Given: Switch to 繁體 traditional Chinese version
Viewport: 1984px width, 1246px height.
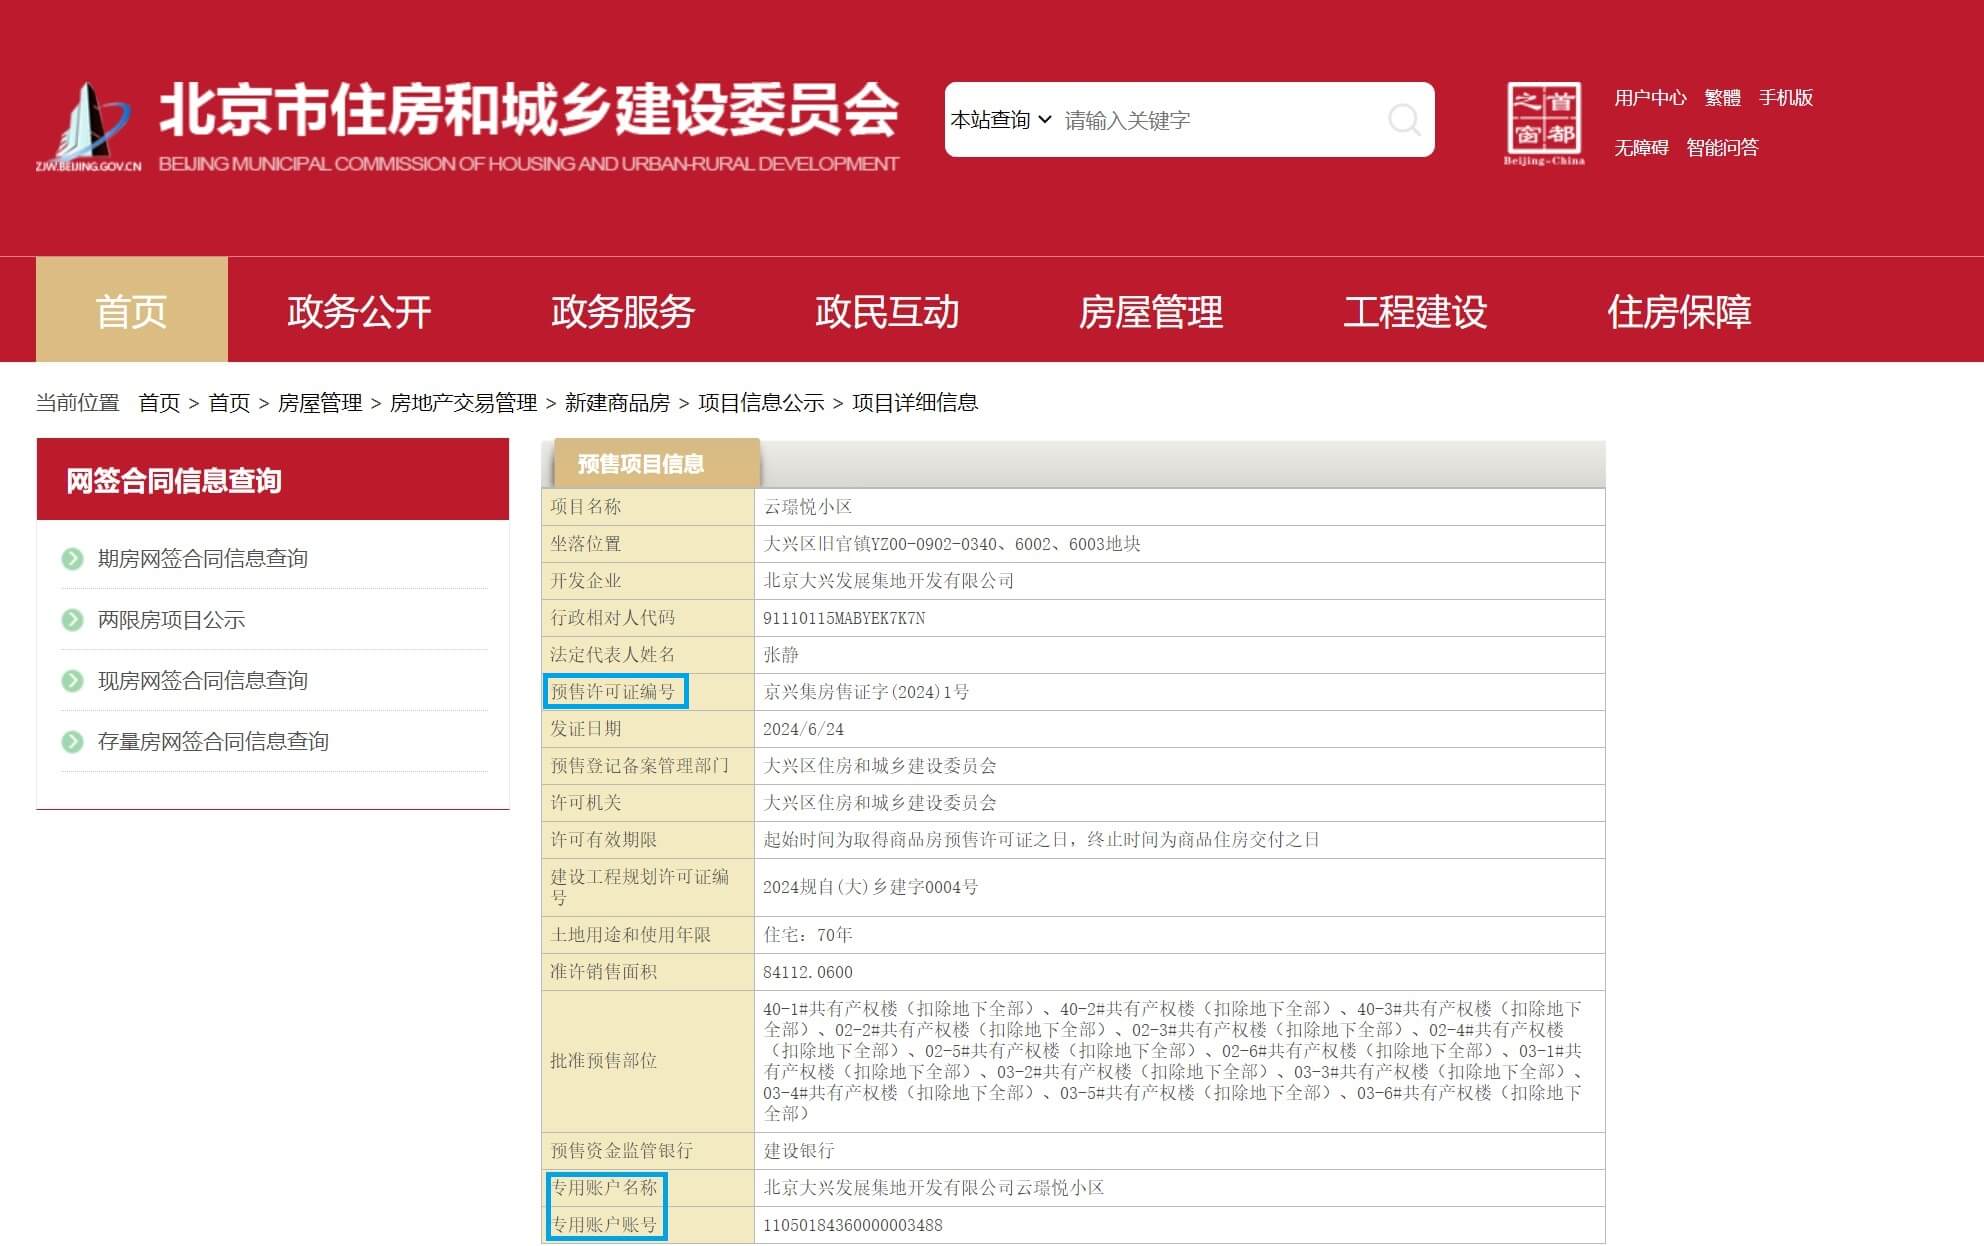Looking at the screenshot, I should coord(1722,98).
